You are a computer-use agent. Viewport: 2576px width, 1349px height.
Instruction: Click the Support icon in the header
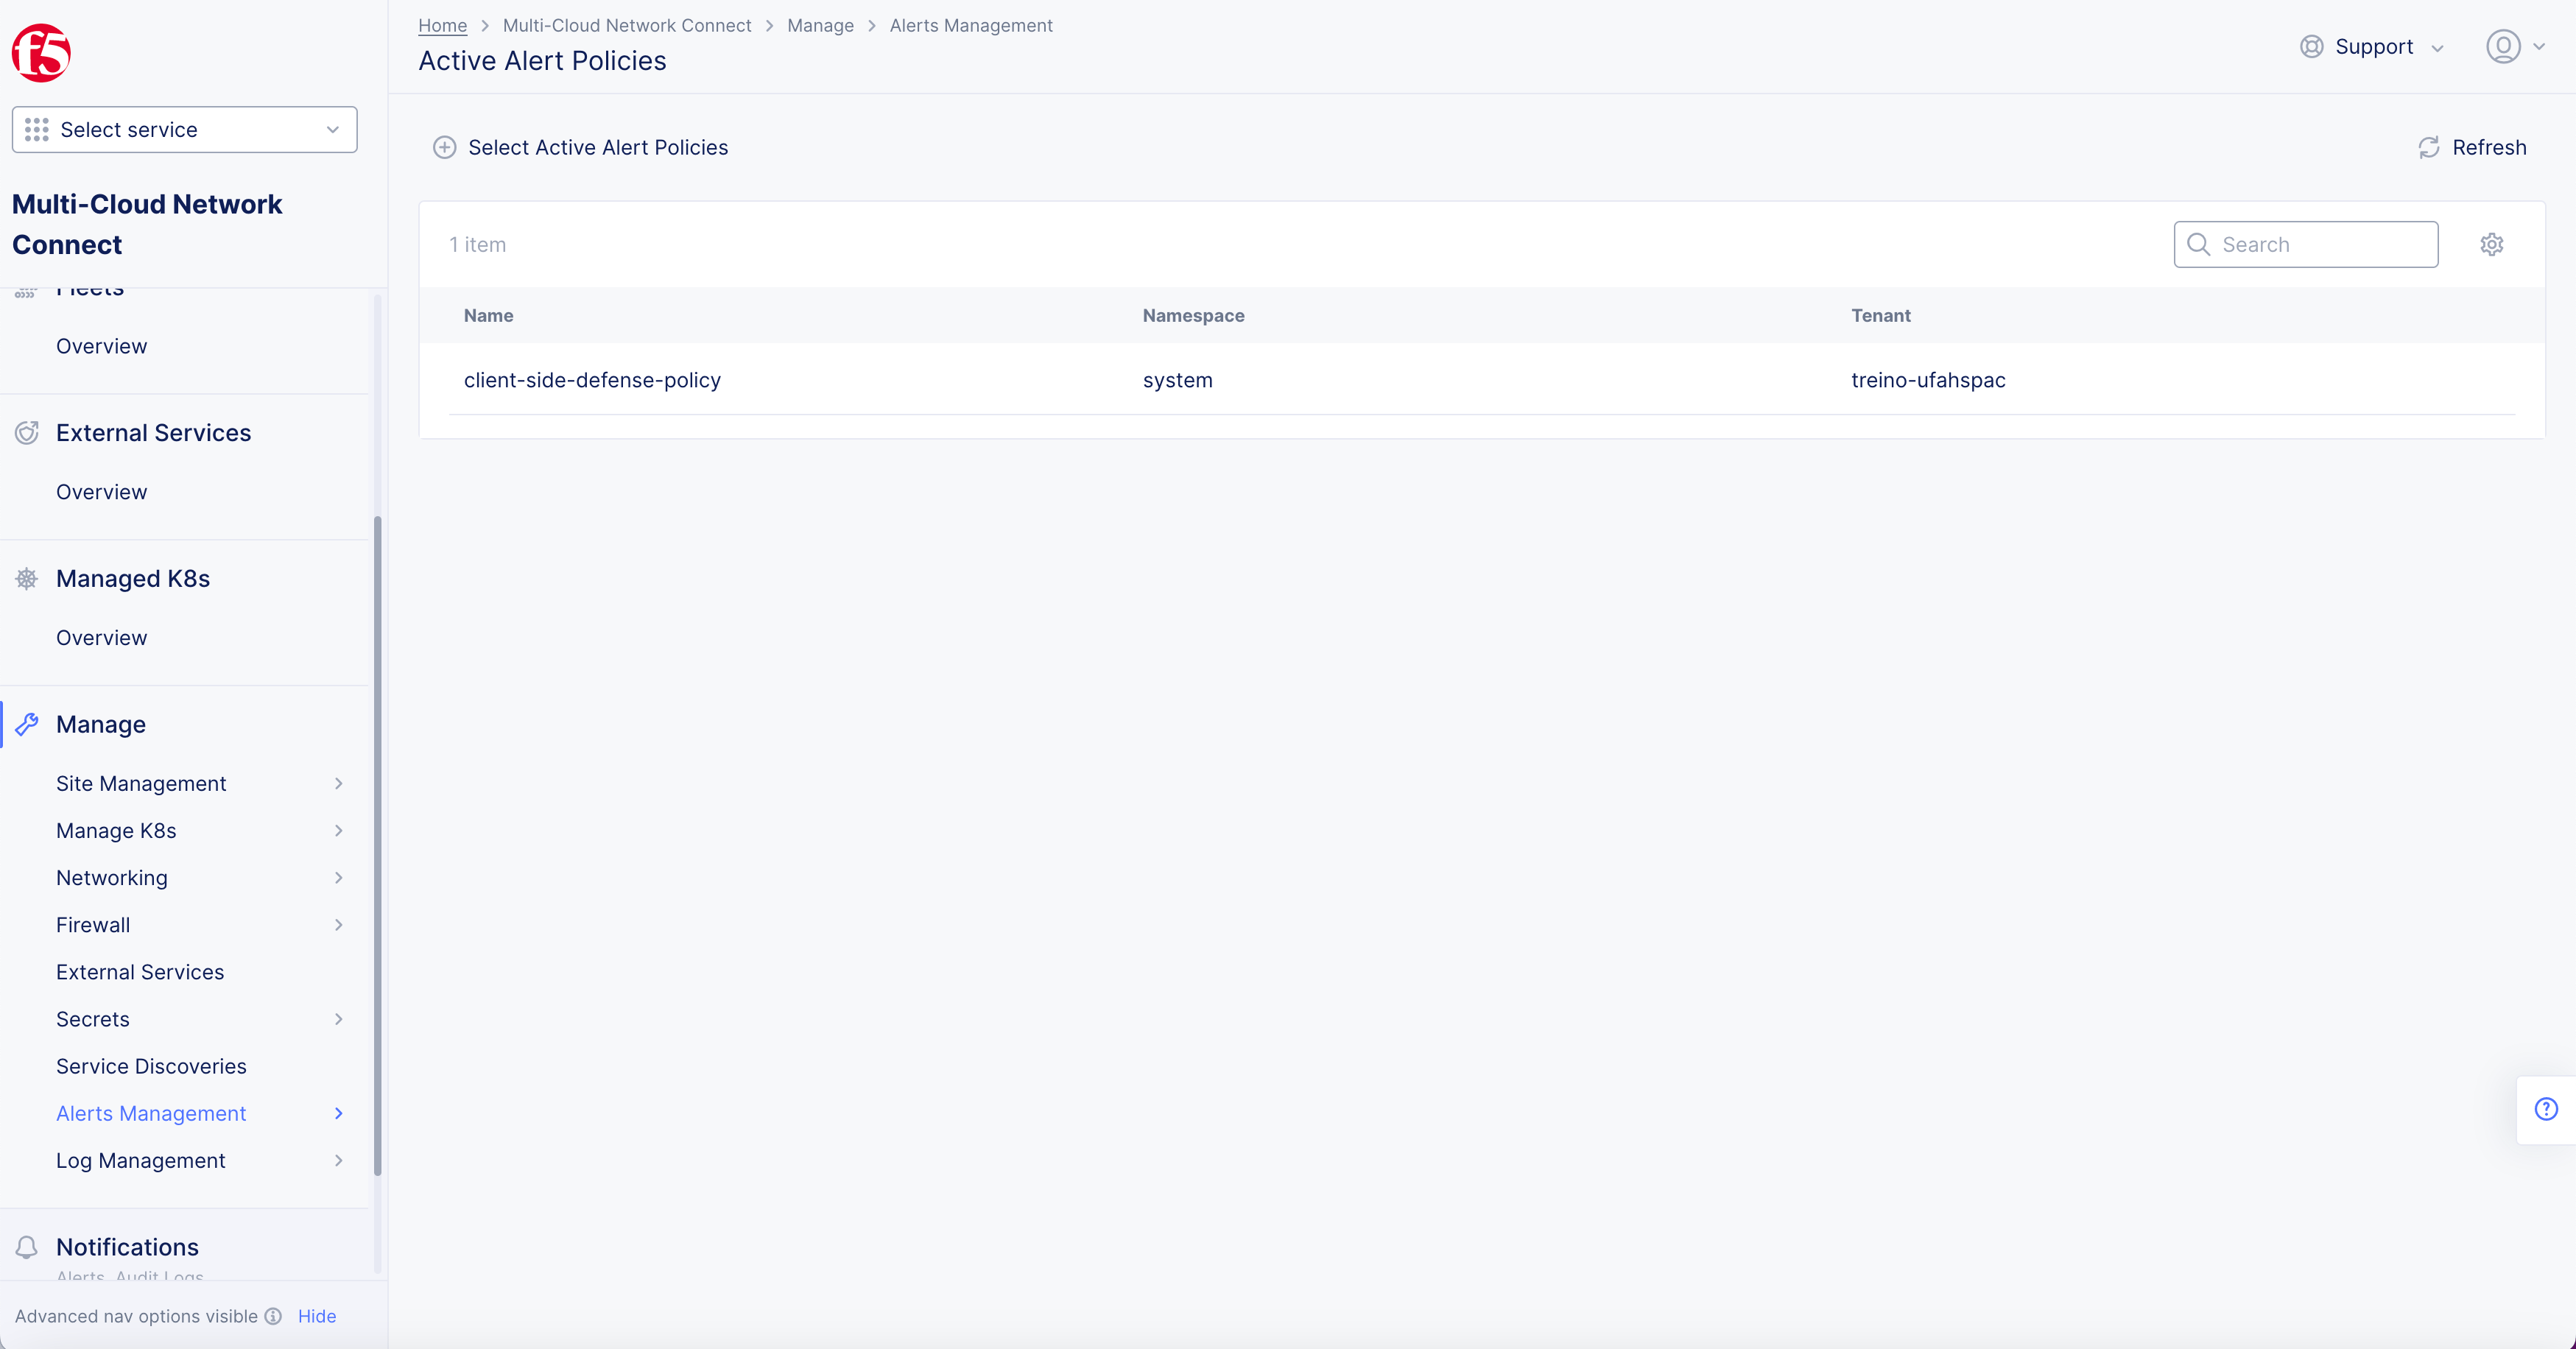point(2311,46)
